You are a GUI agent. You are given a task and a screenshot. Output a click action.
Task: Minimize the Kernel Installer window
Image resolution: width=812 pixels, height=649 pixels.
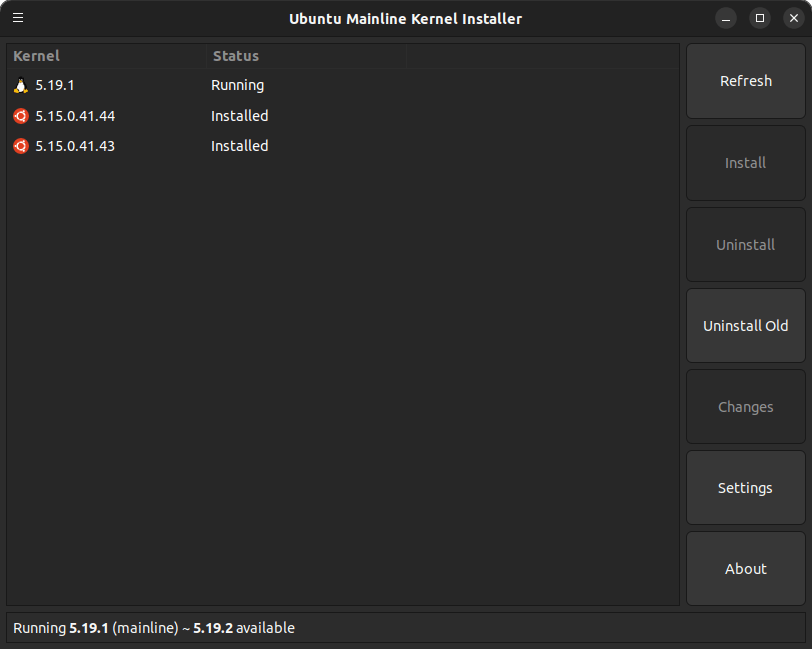726,19
